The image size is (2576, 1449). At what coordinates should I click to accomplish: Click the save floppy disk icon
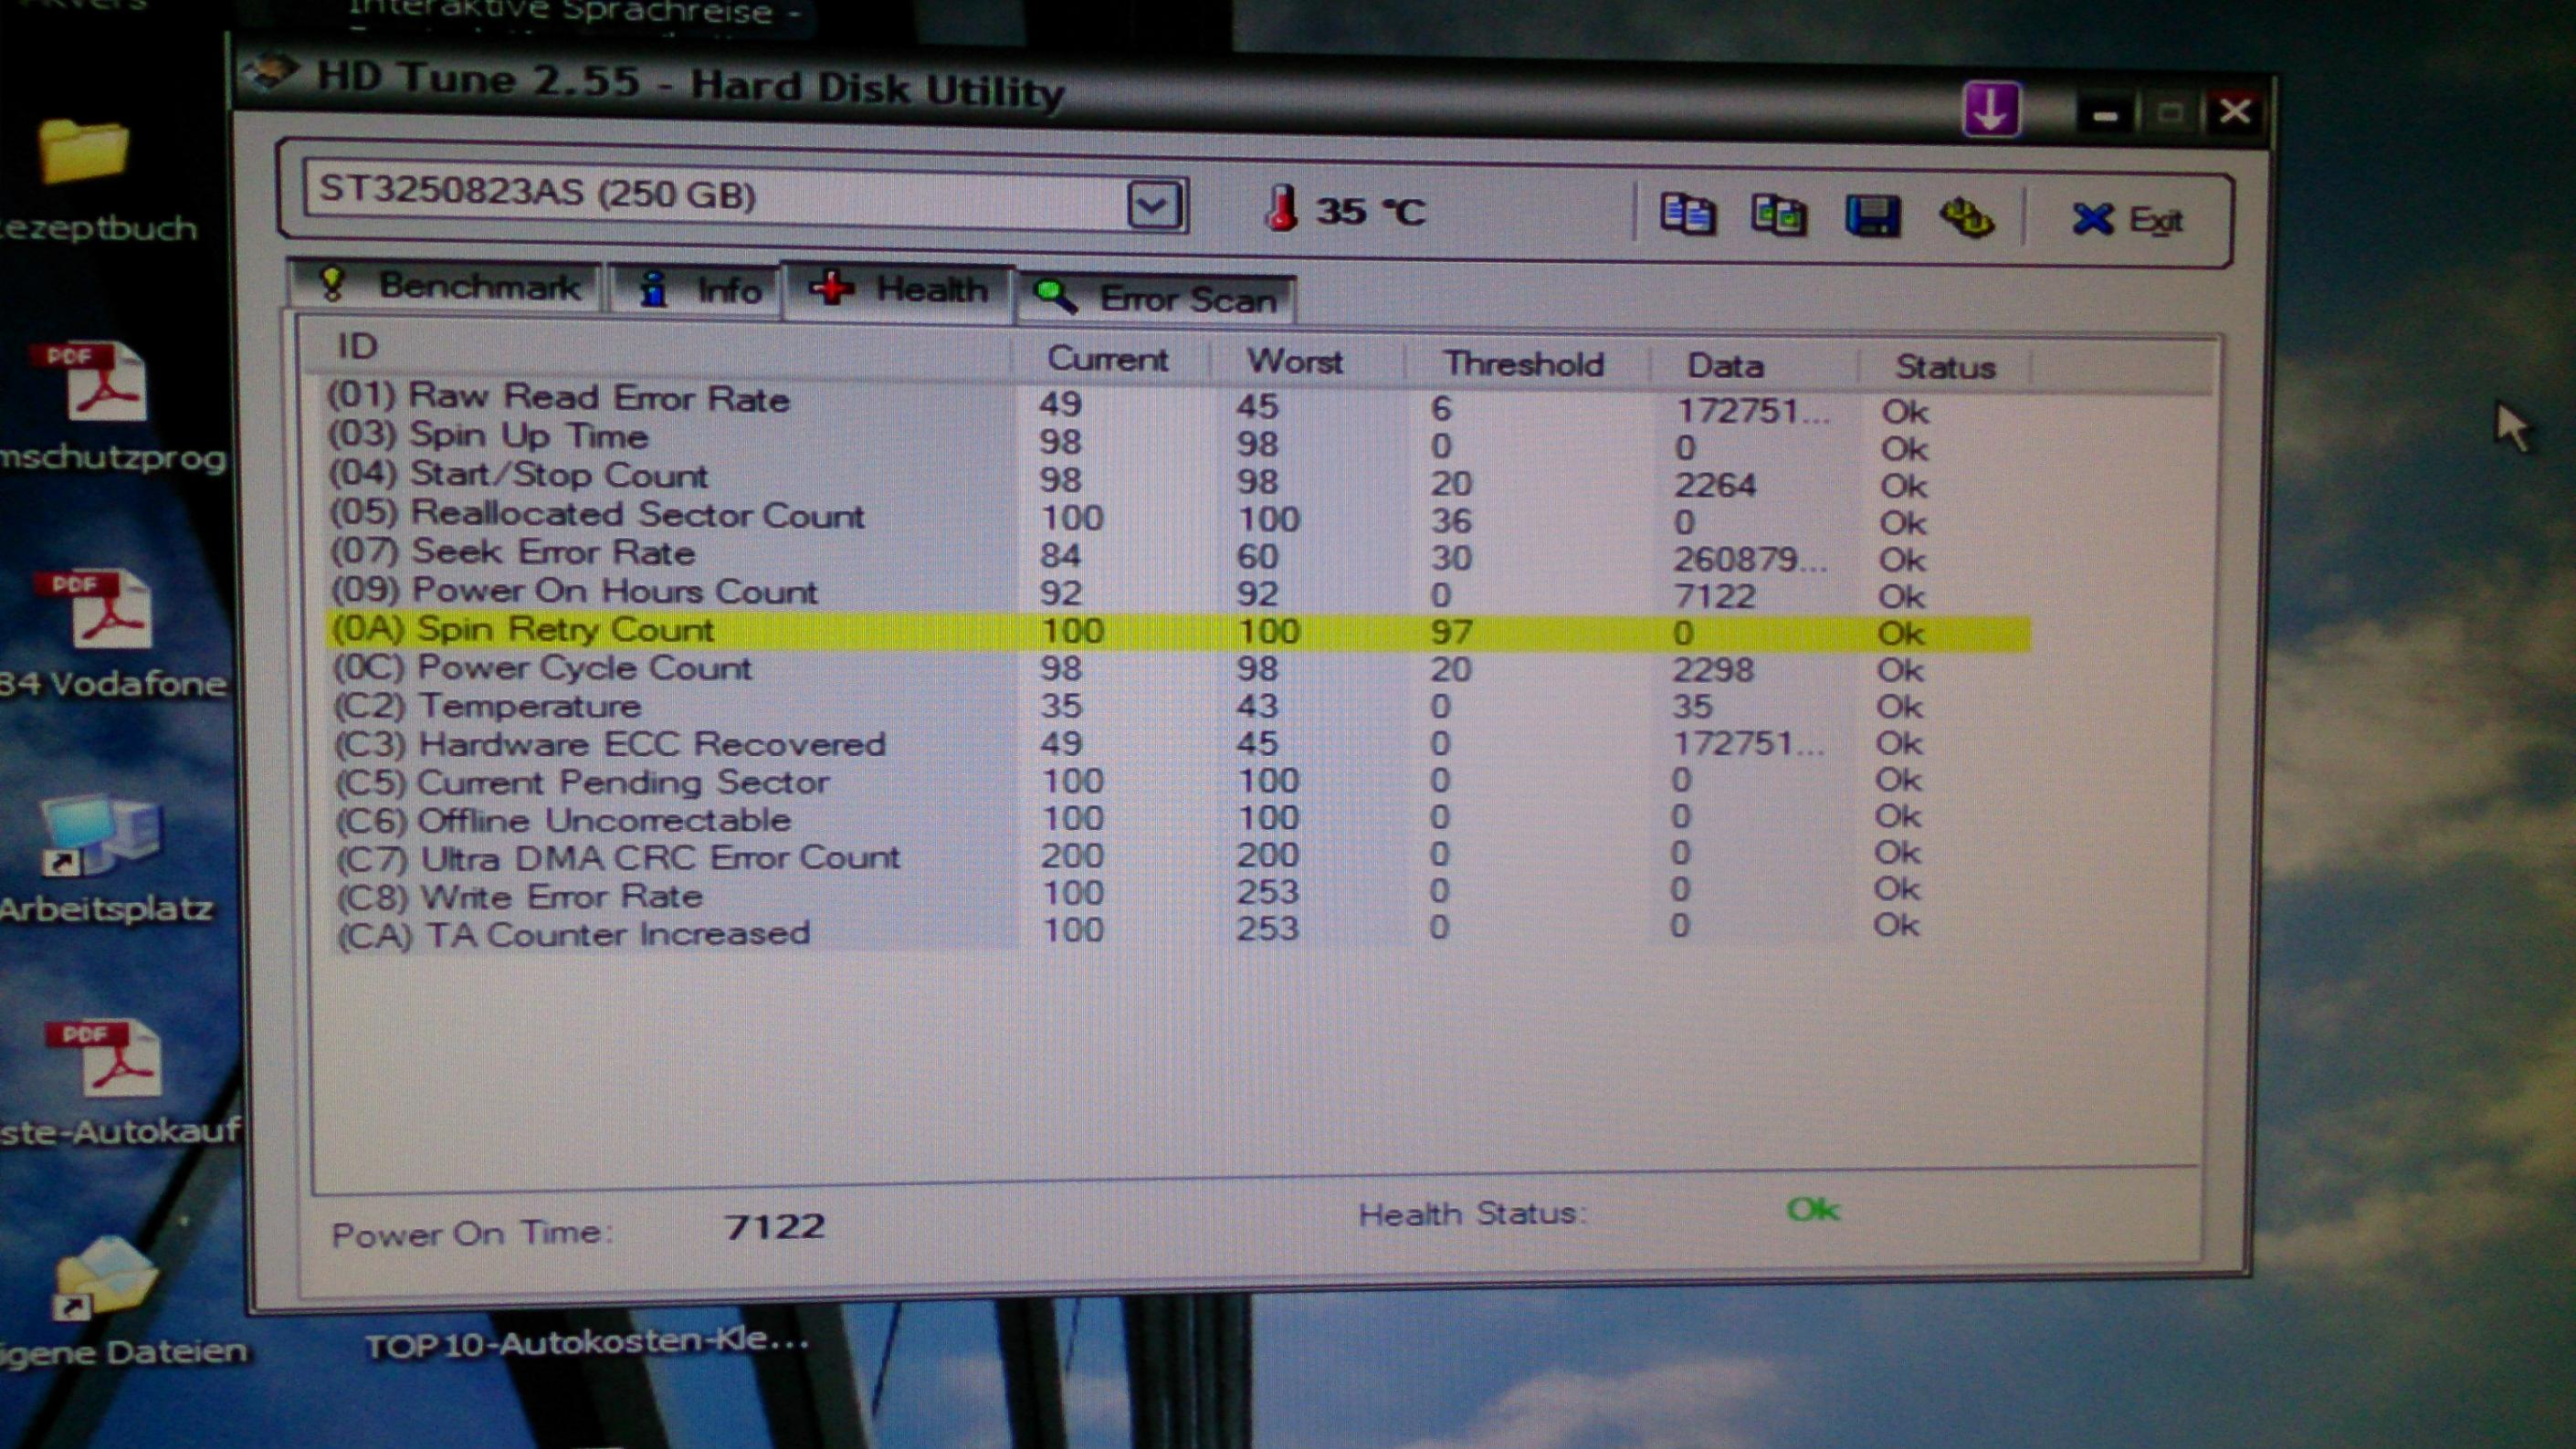click(1872, 217)
